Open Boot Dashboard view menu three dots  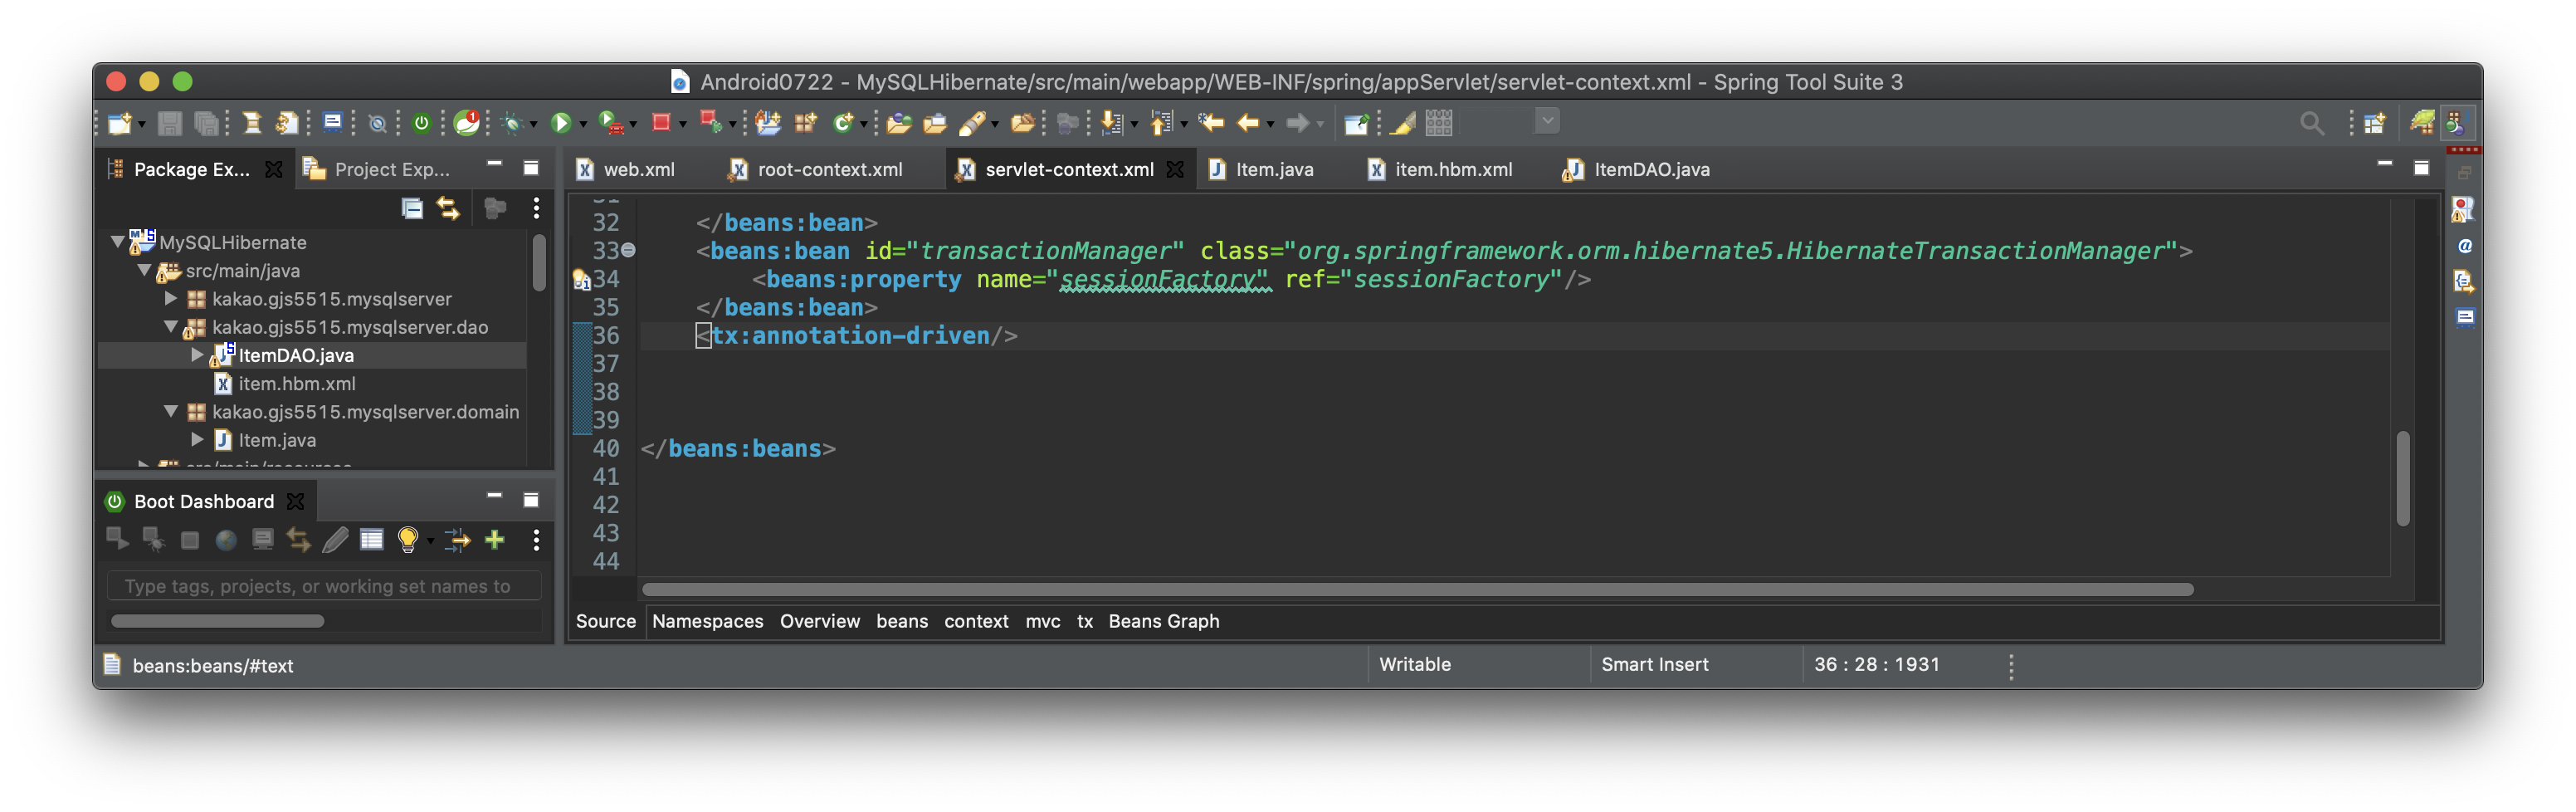536,540
